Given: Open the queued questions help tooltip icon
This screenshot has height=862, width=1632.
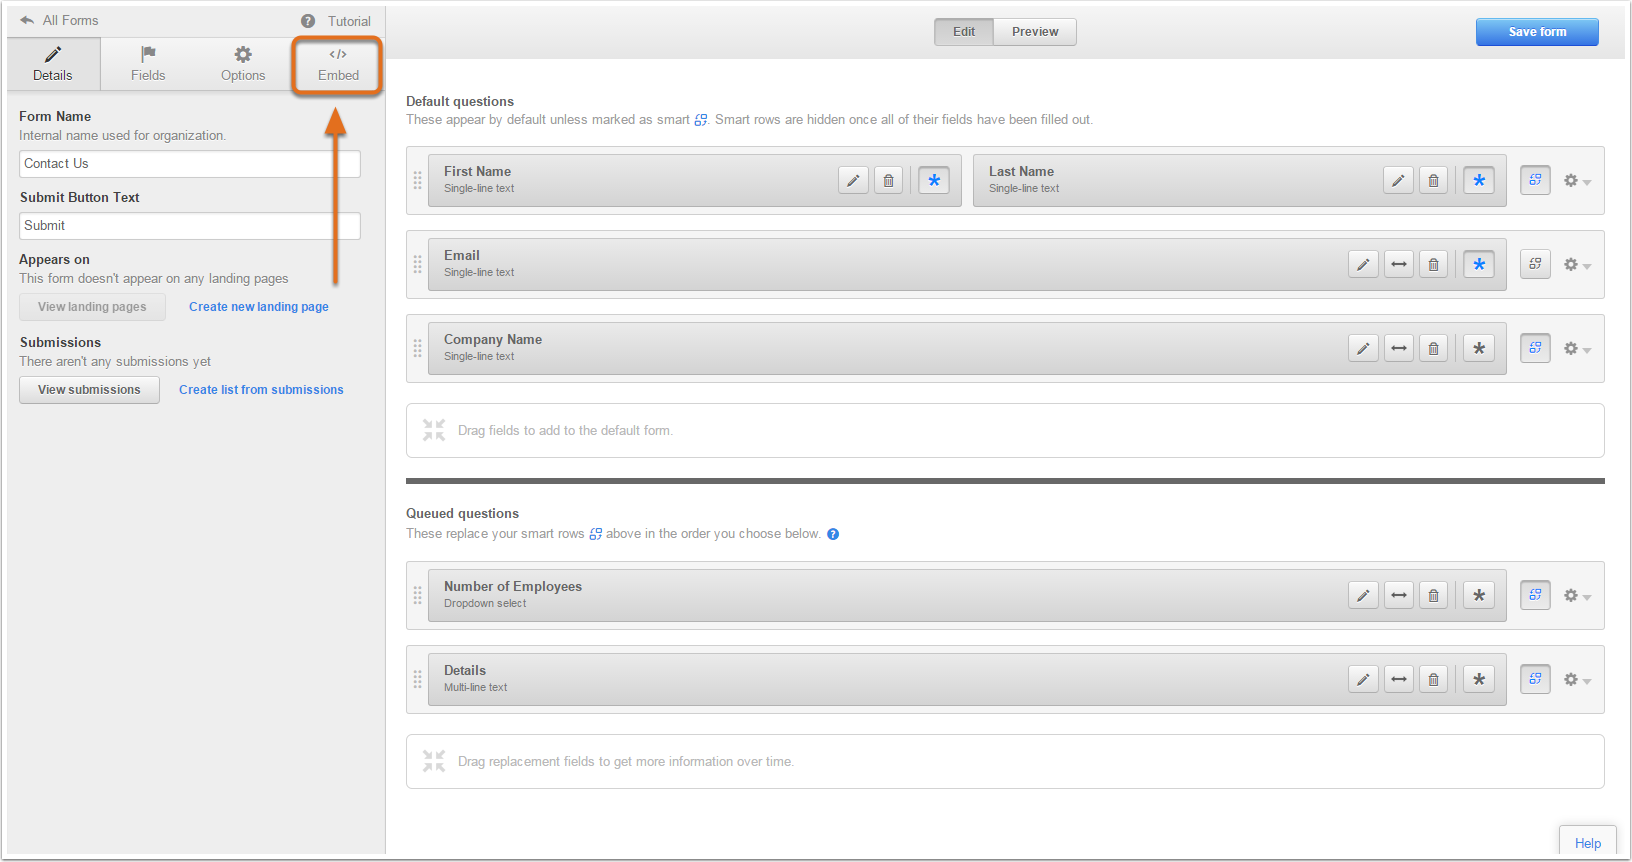Looking at the screenshot, I should click(x=833, y=534).
